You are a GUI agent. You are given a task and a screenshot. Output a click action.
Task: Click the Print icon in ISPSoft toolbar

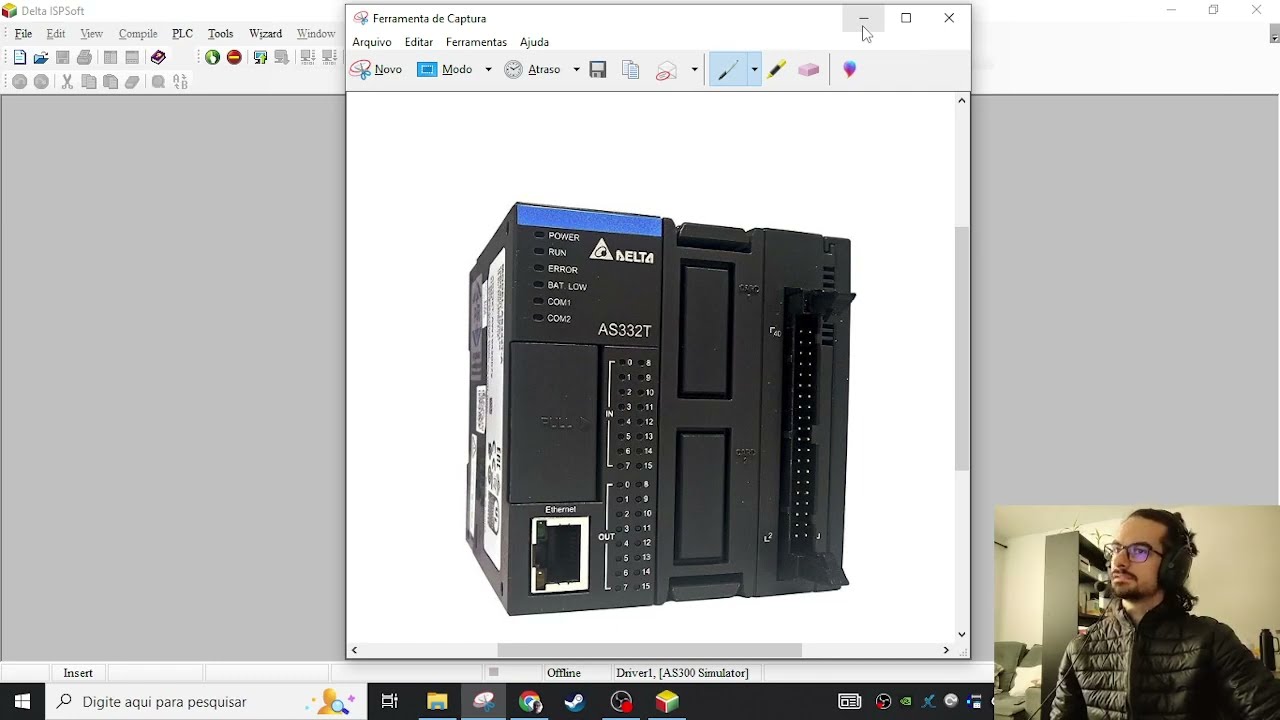[x=85, y=58]
